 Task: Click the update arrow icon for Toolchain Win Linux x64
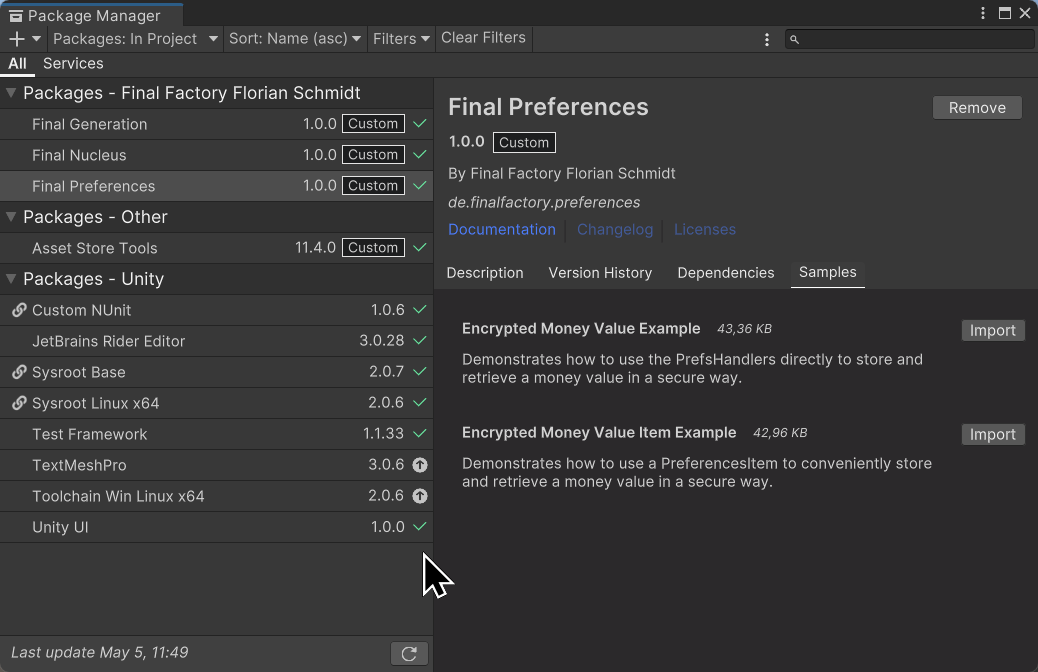(x=420, y=496)
